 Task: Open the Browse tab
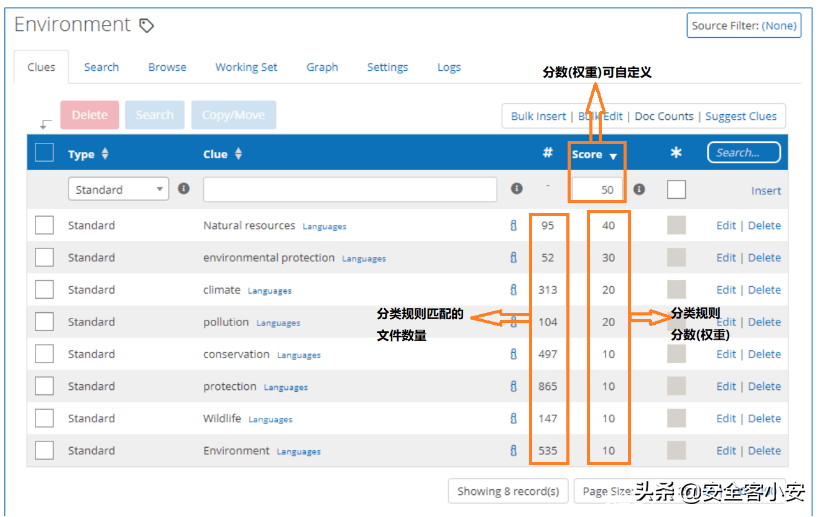[167, 67]
